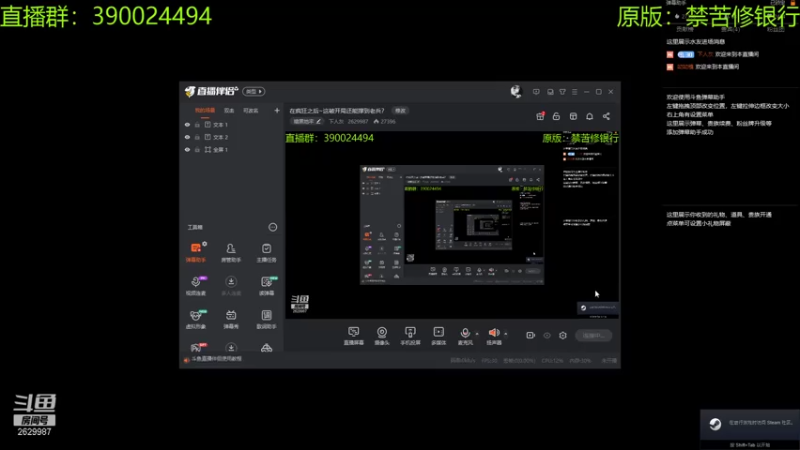This screenshot has height=450, width=800.
Task: Toggle visibility of 文本 2 layer
Action: (187, 137)
